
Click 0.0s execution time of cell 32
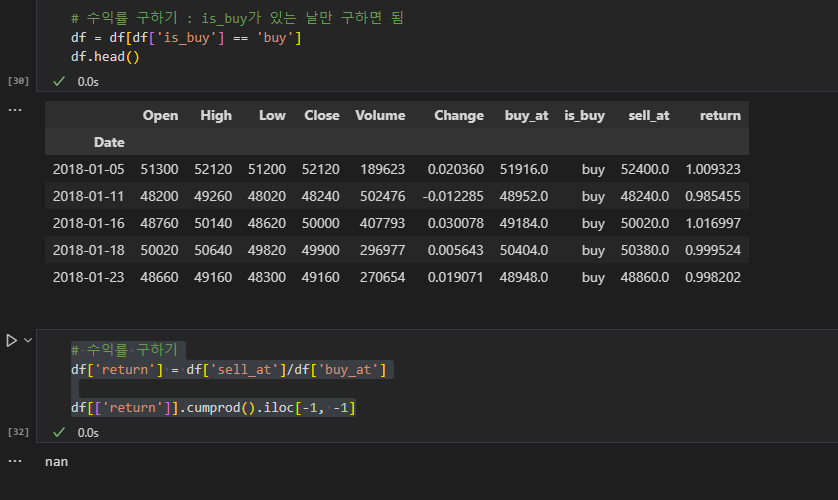(88, 433)
